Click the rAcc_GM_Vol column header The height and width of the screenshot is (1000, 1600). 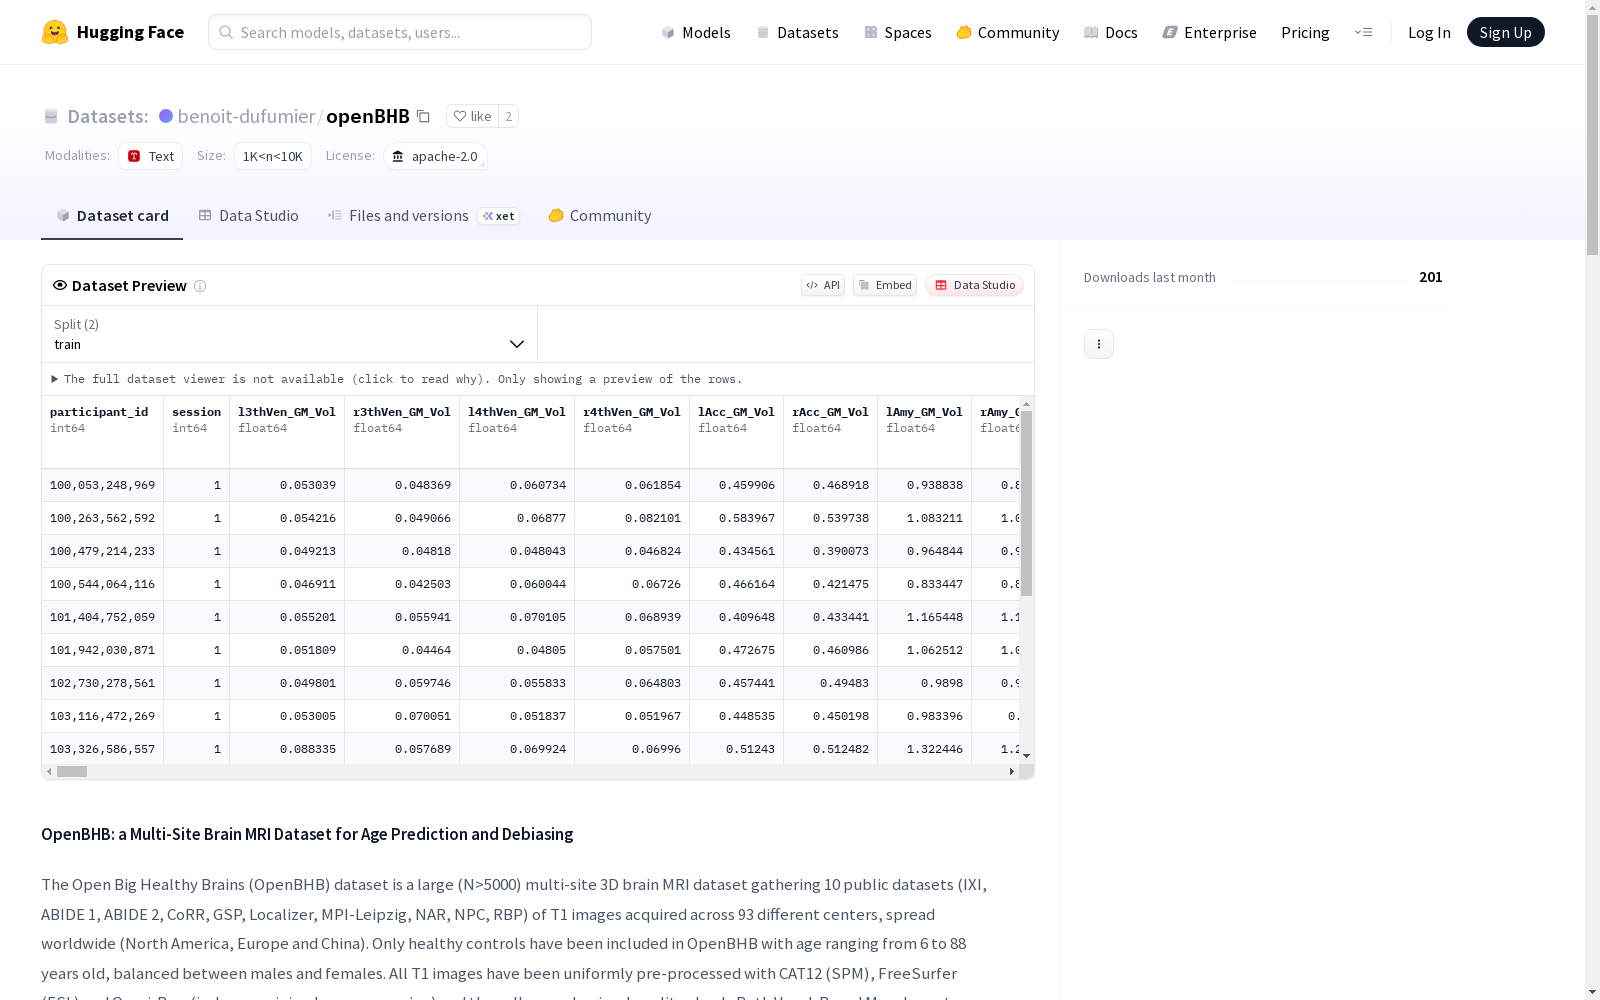click(831, 432)
